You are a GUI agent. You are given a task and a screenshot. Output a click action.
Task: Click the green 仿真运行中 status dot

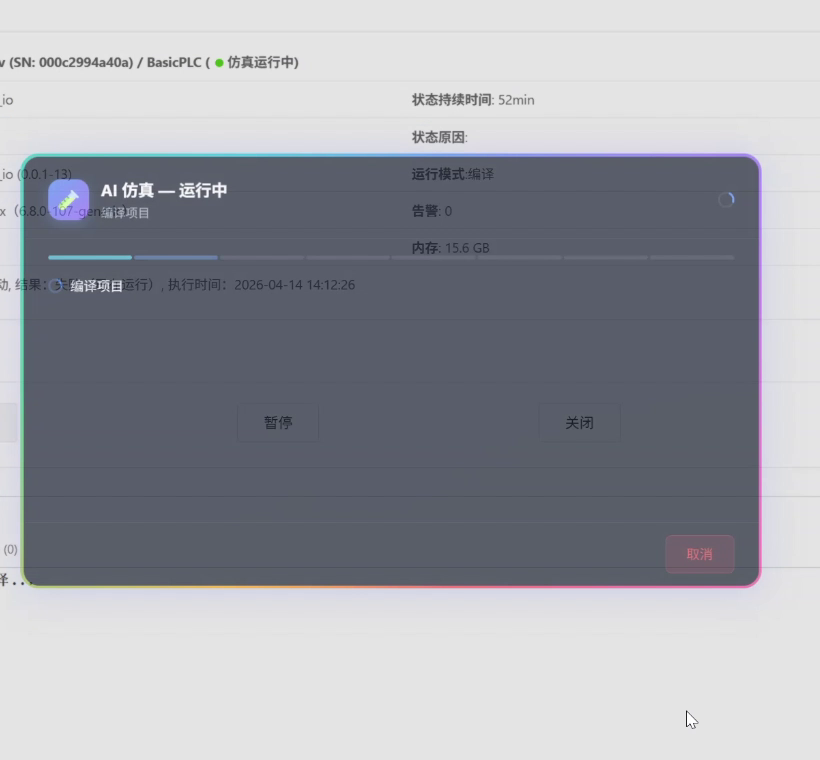coord(219,63)
